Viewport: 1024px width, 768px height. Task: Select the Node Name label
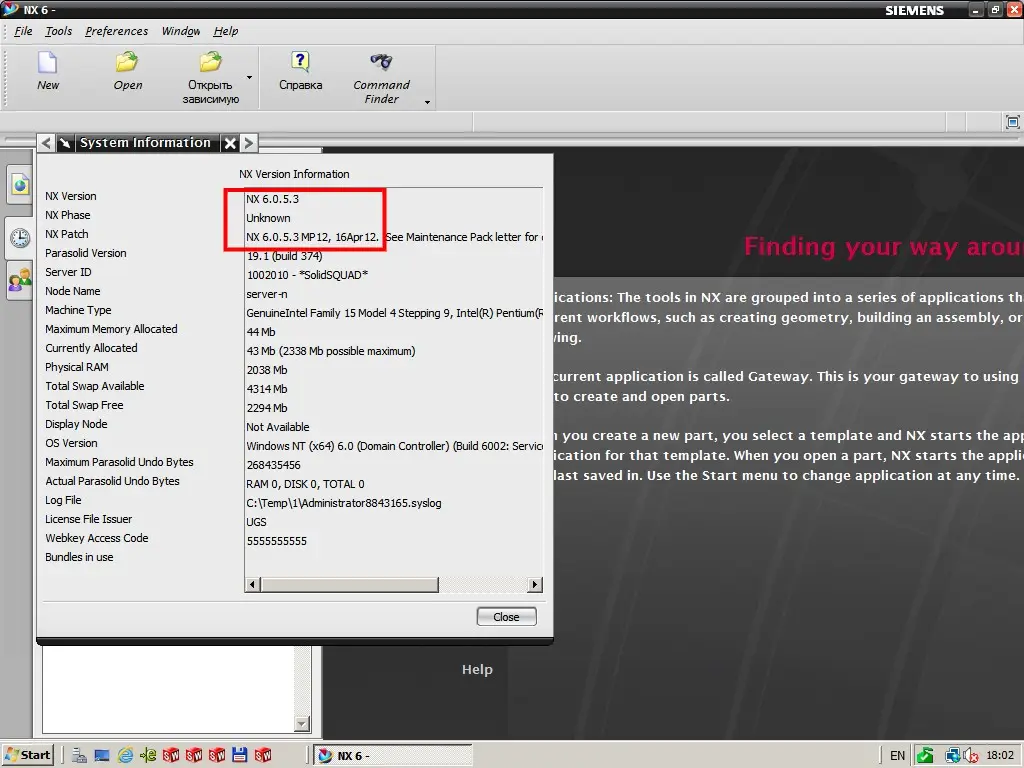click(x=72, y=291)
